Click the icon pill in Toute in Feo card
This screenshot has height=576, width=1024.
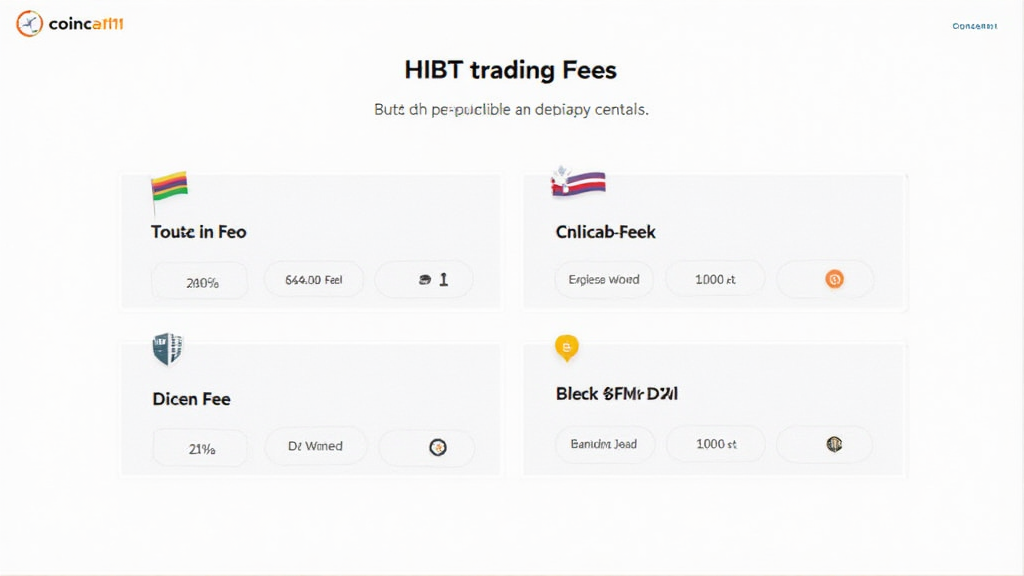coord(424,280)
